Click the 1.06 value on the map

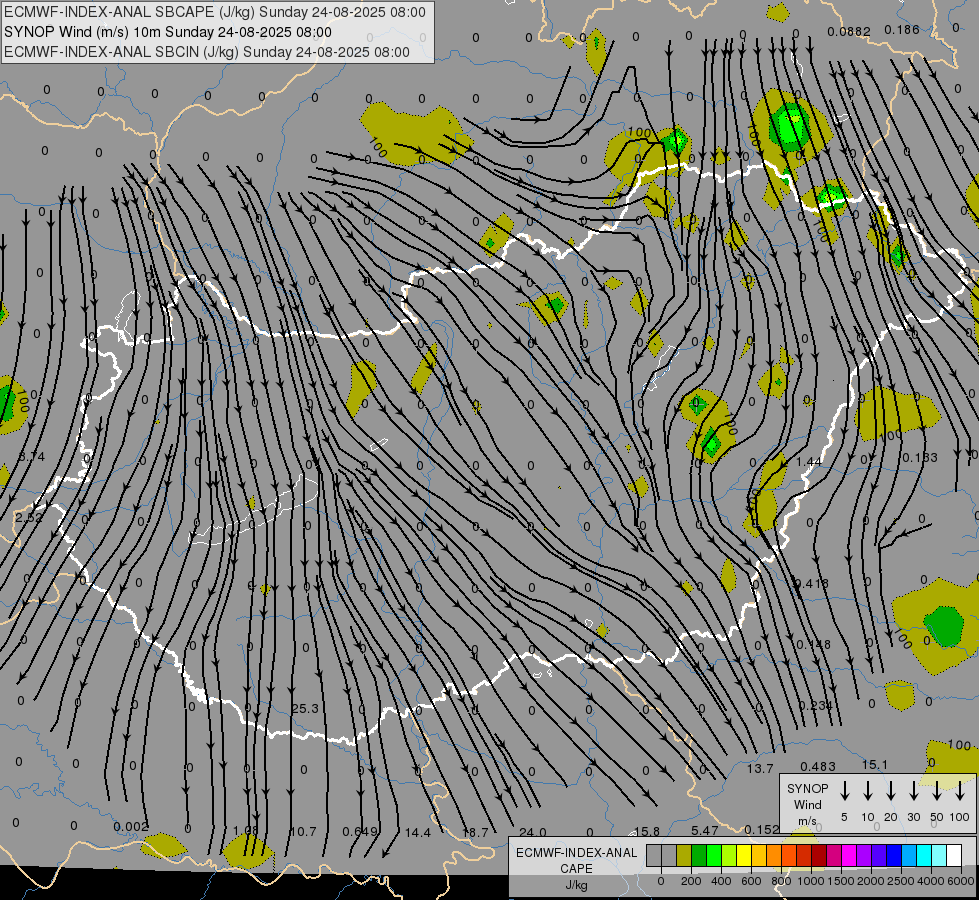pos(245,830)
